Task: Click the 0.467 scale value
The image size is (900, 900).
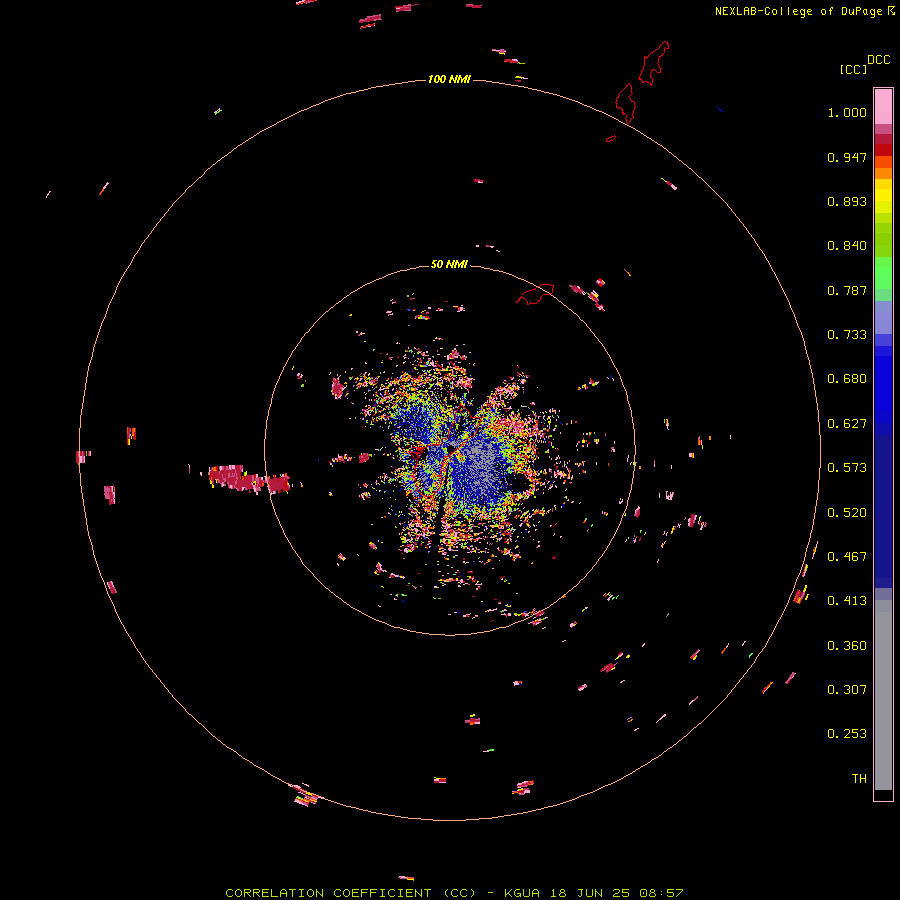Action: coord(847,557)
